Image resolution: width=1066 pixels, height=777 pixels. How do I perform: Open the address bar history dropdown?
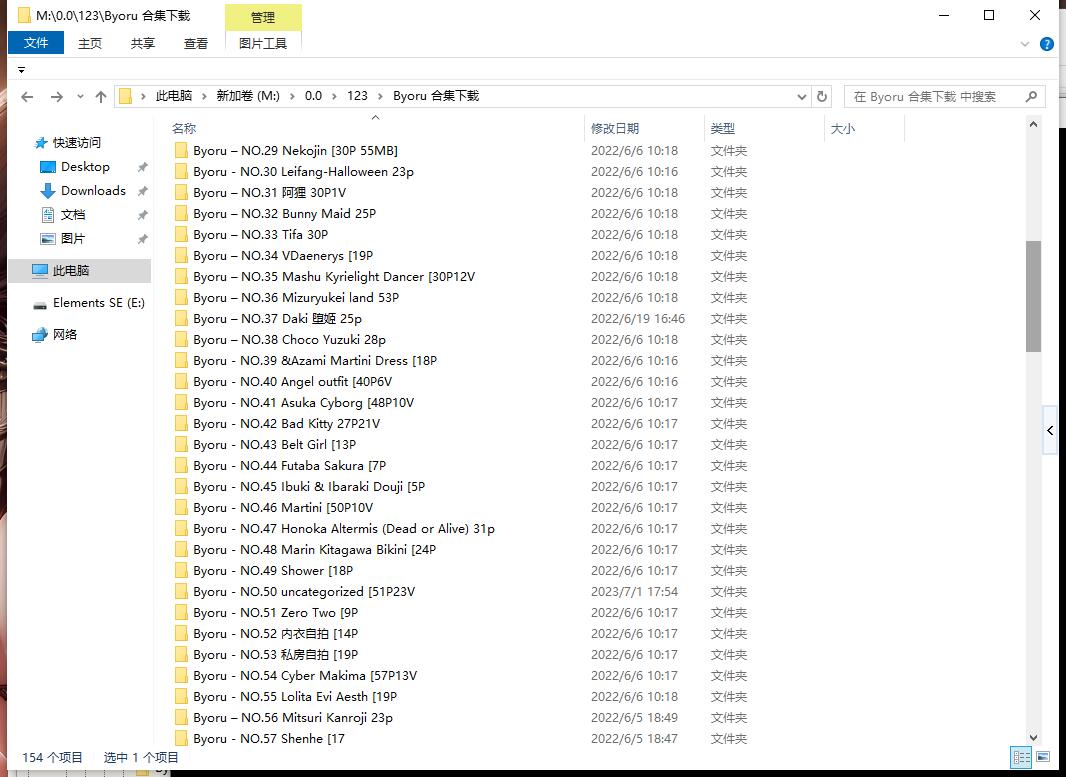pyautogui.click(x=802, y=97)
